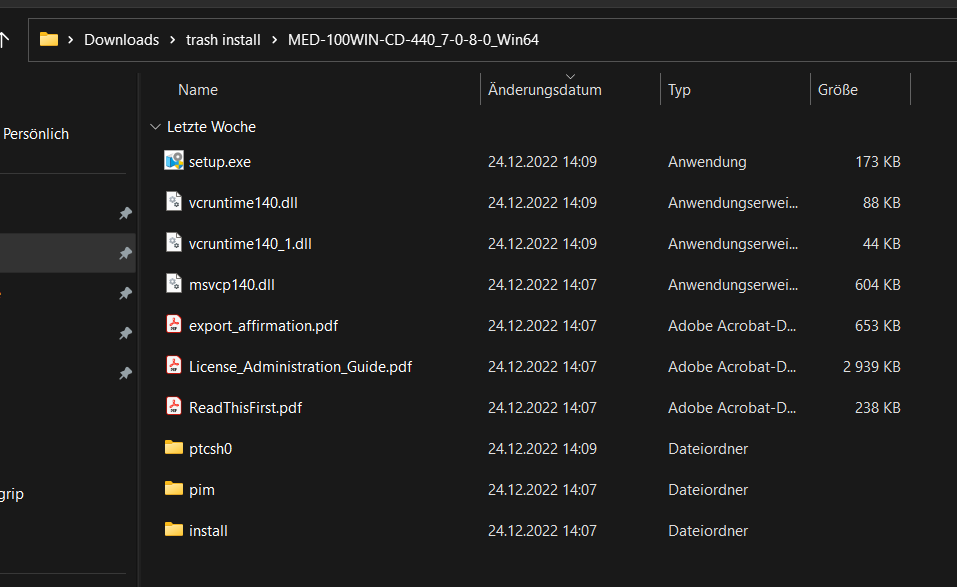Collapse the Letzte Woche group
This screenshot has height=587, width=957.
click(x=155, y=126)
